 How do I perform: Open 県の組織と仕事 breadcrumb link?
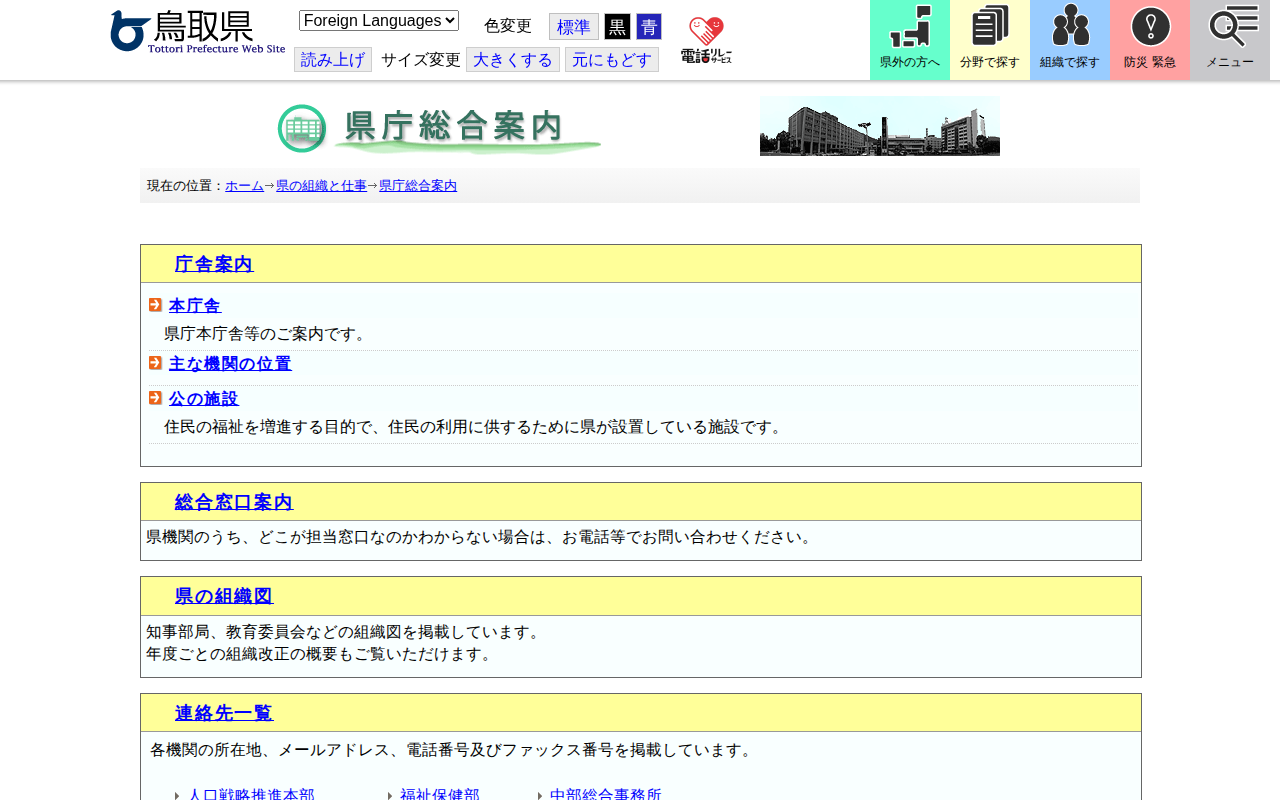(321, 186)
